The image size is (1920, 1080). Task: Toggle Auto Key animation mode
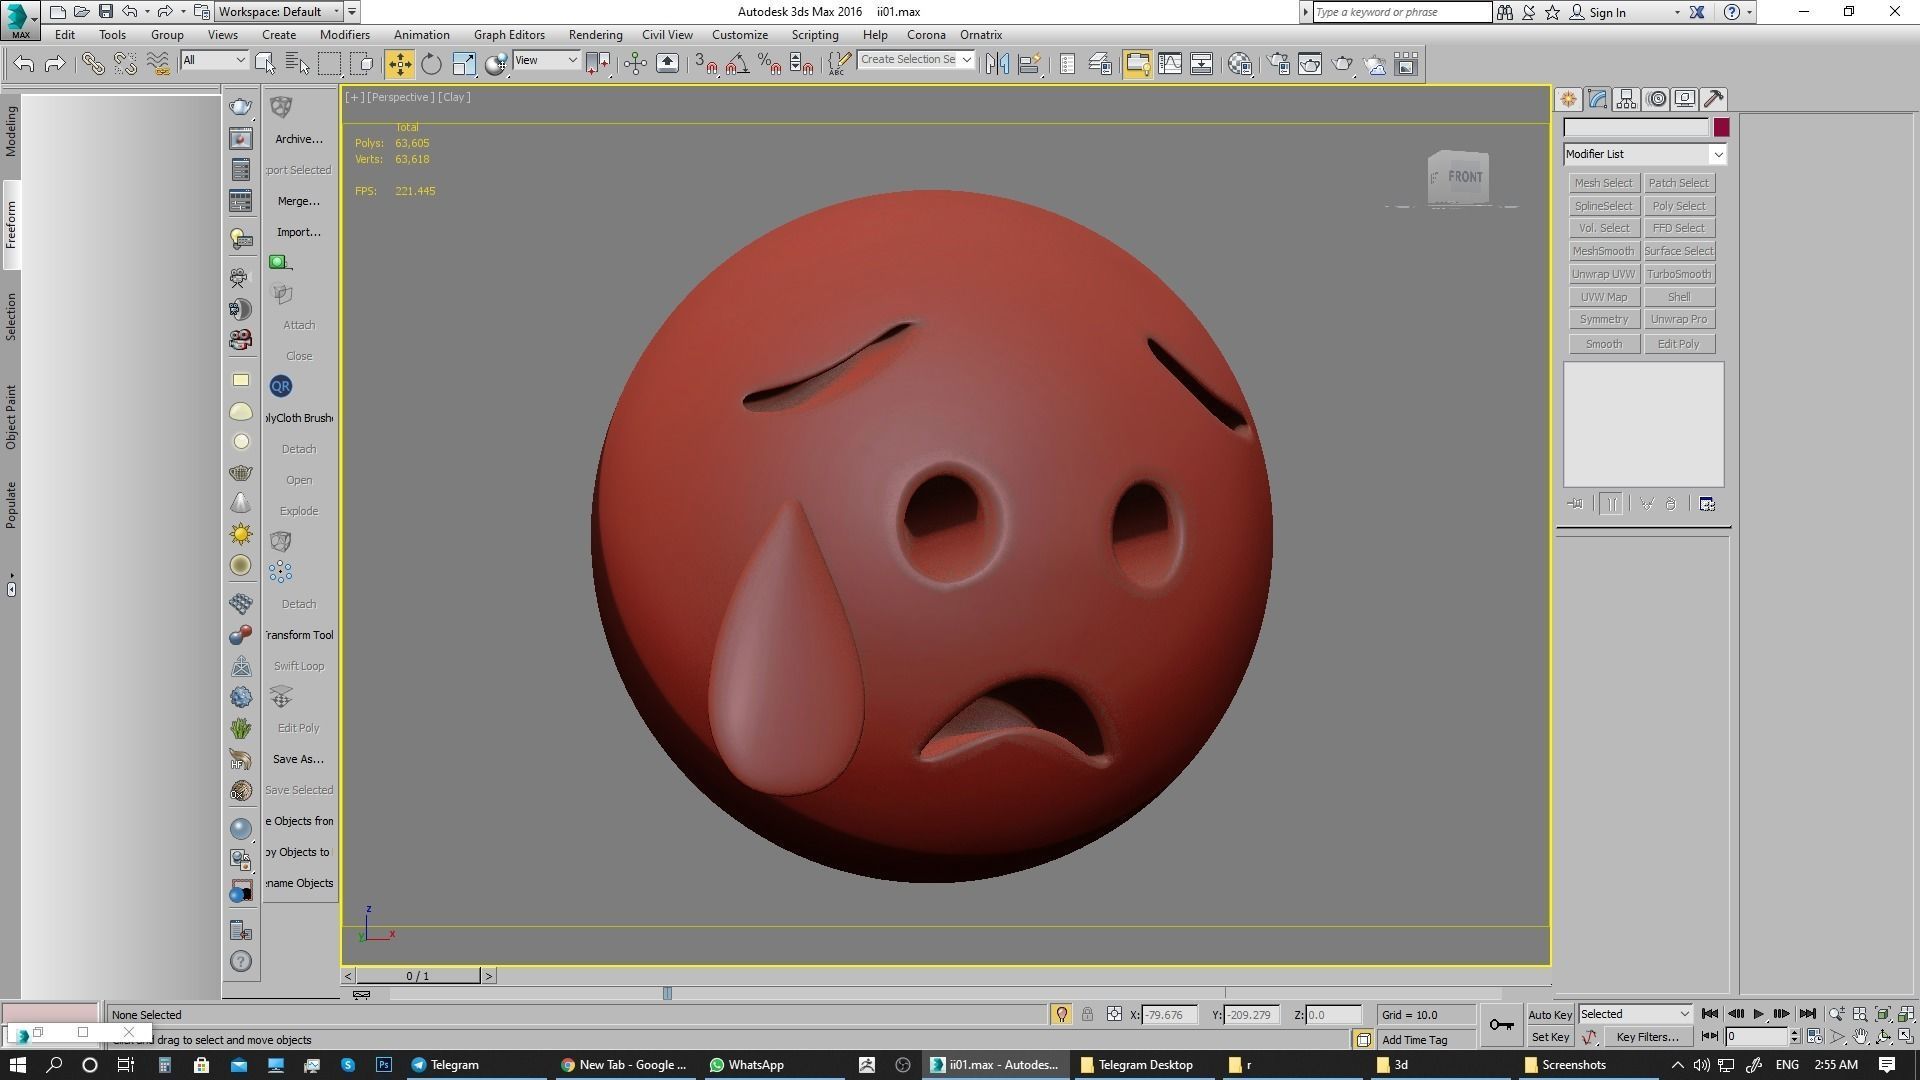point(1550,1014)
